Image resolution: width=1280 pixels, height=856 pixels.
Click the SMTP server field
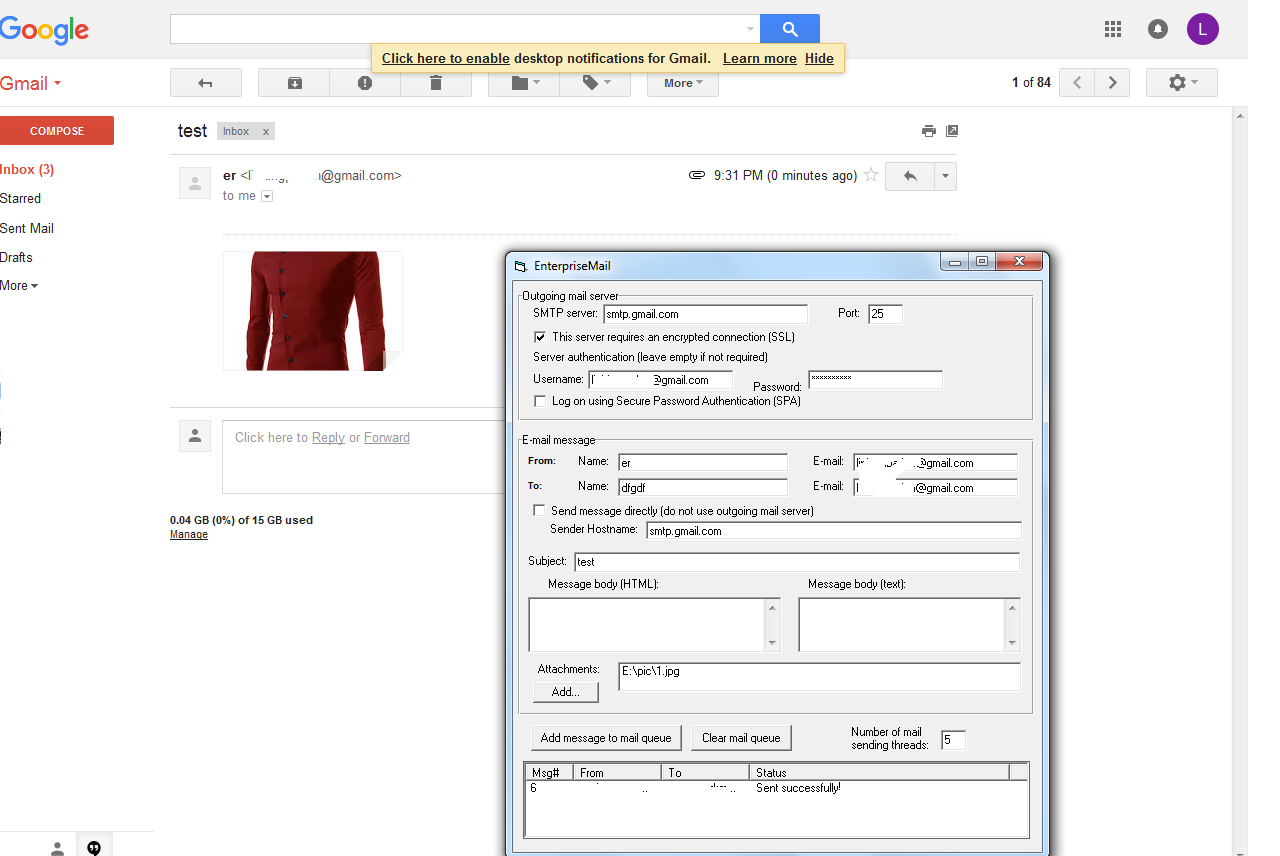[x=705, y=314]
